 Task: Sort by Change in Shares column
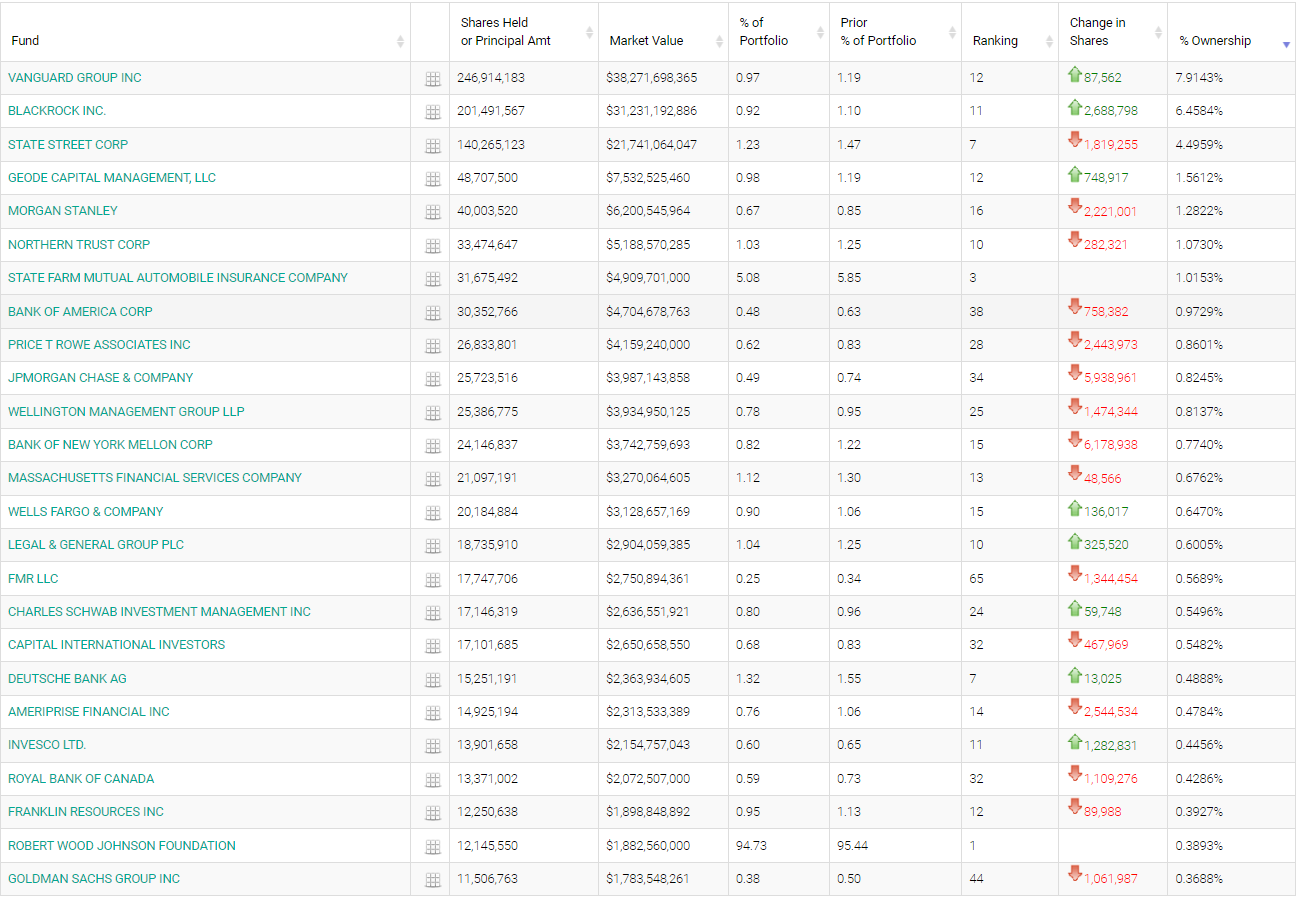click(x=1158, y=33)
